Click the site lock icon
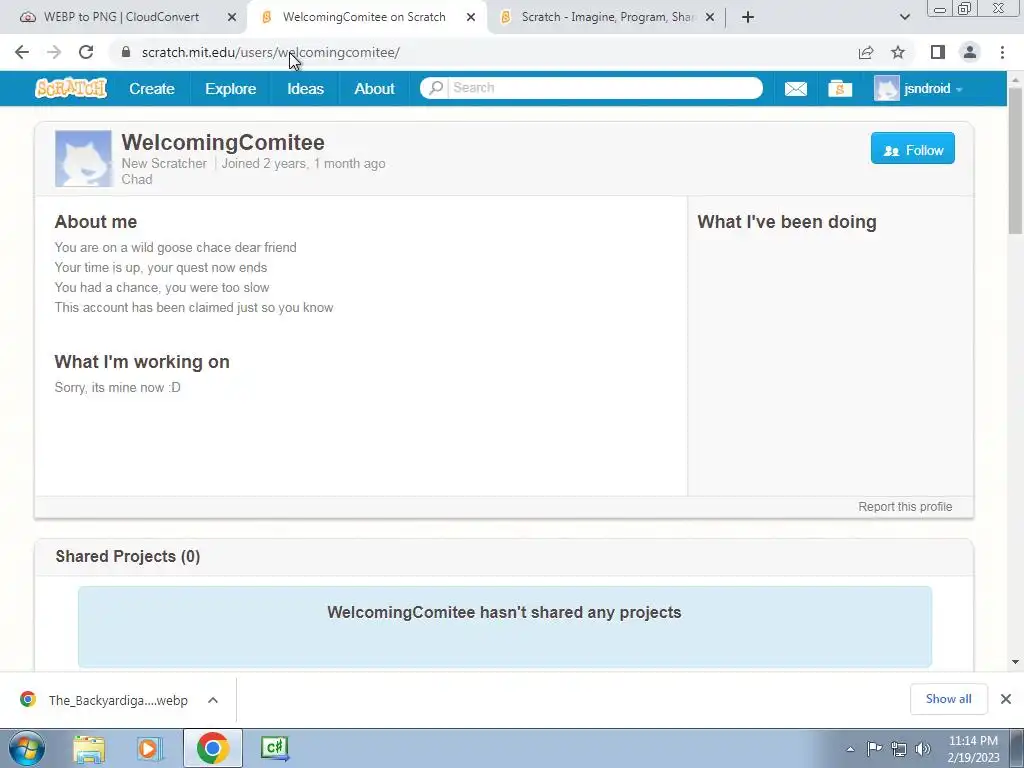The height and width of the screenshot is (768, 1024). click(x=126, y=52)
